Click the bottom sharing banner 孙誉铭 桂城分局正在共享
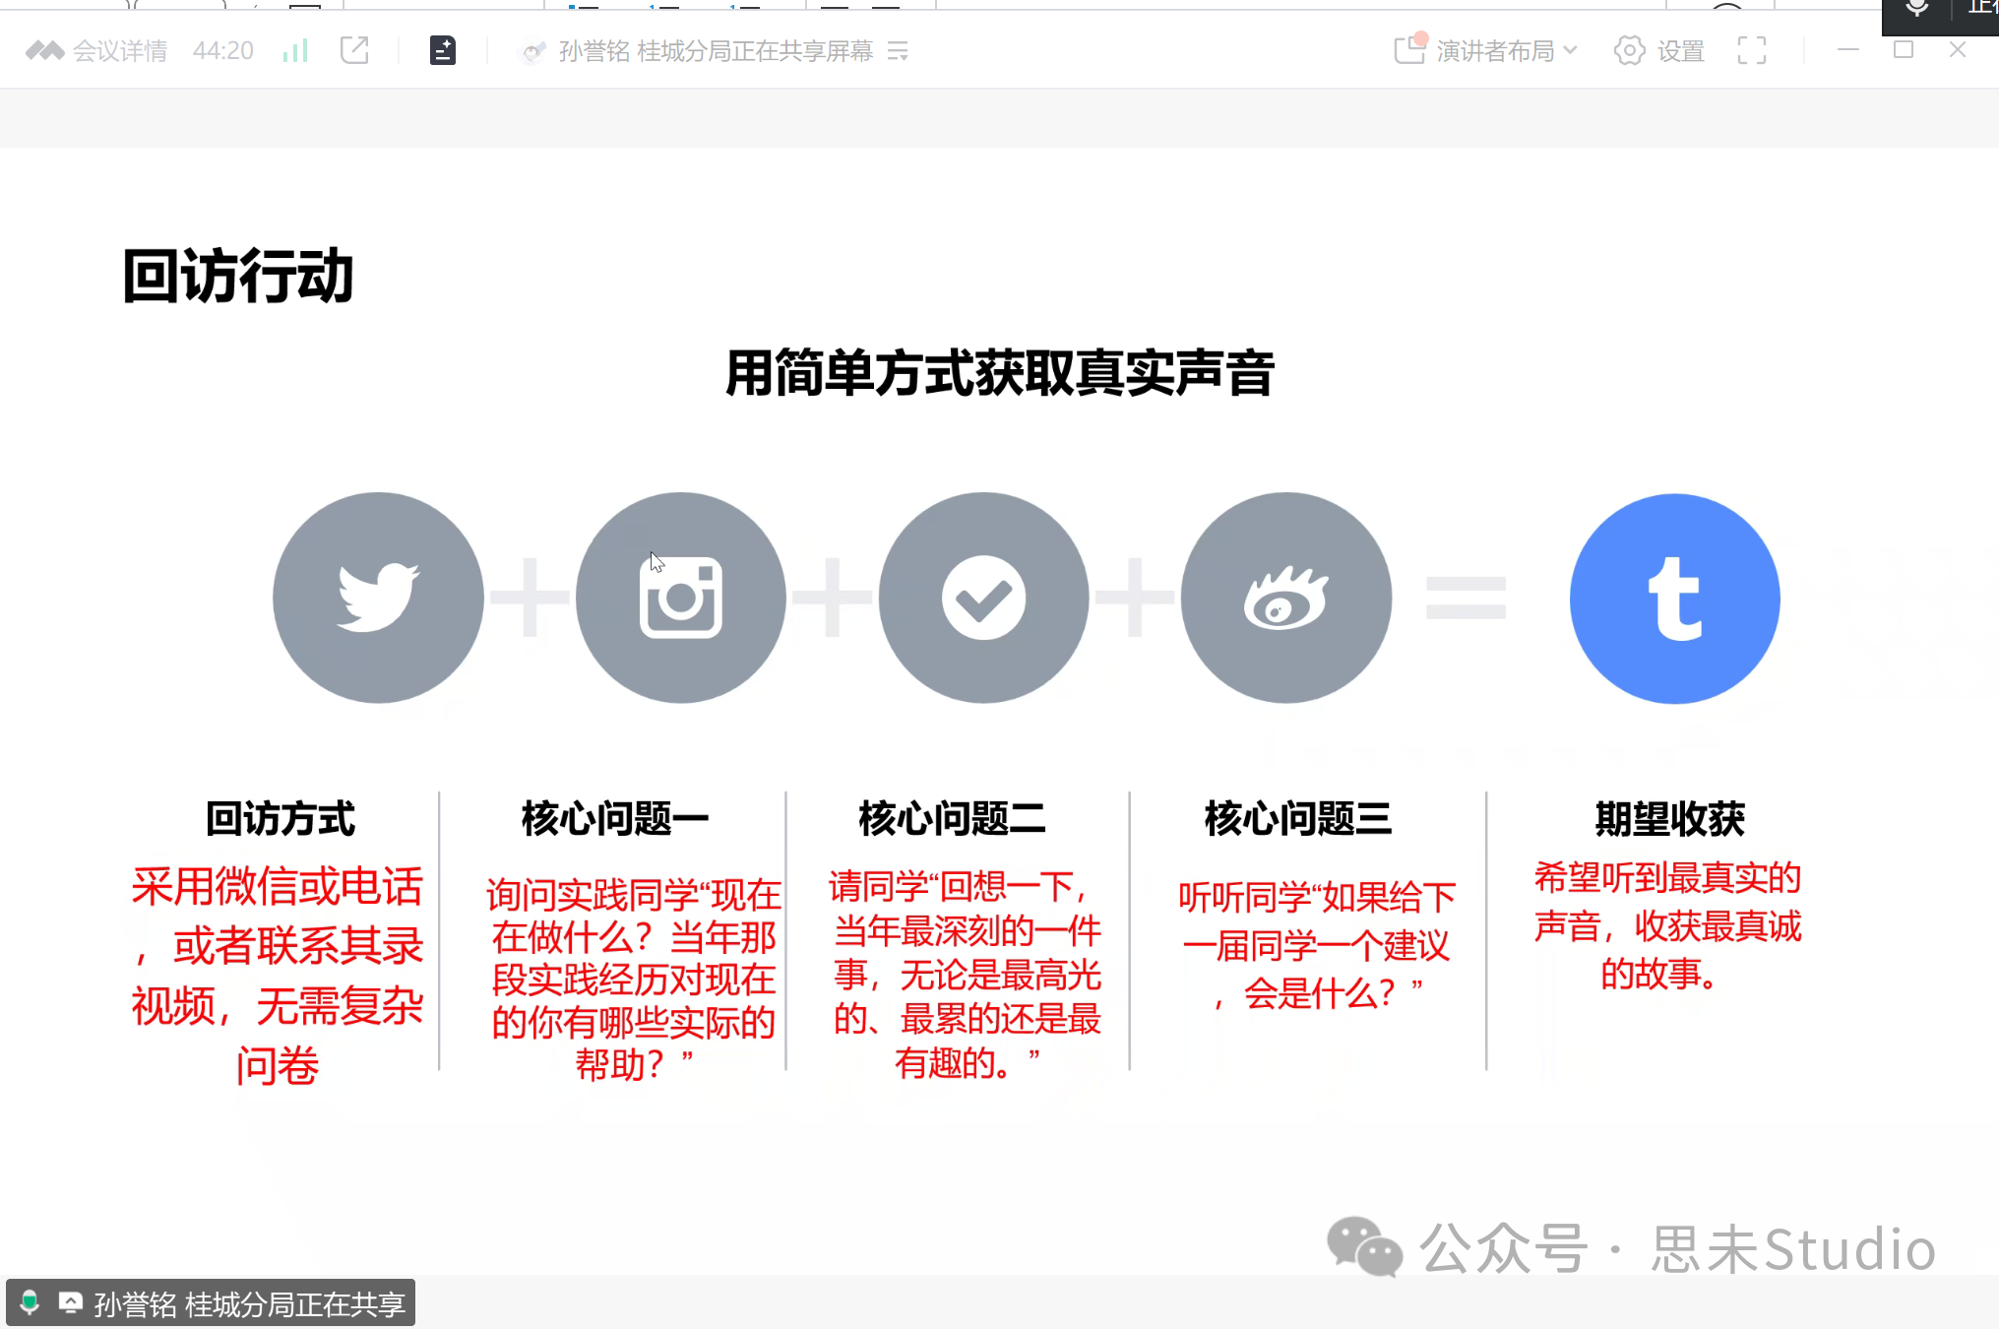The width and height of the screenshot is (1999, 1329). tap(250, 1304)
